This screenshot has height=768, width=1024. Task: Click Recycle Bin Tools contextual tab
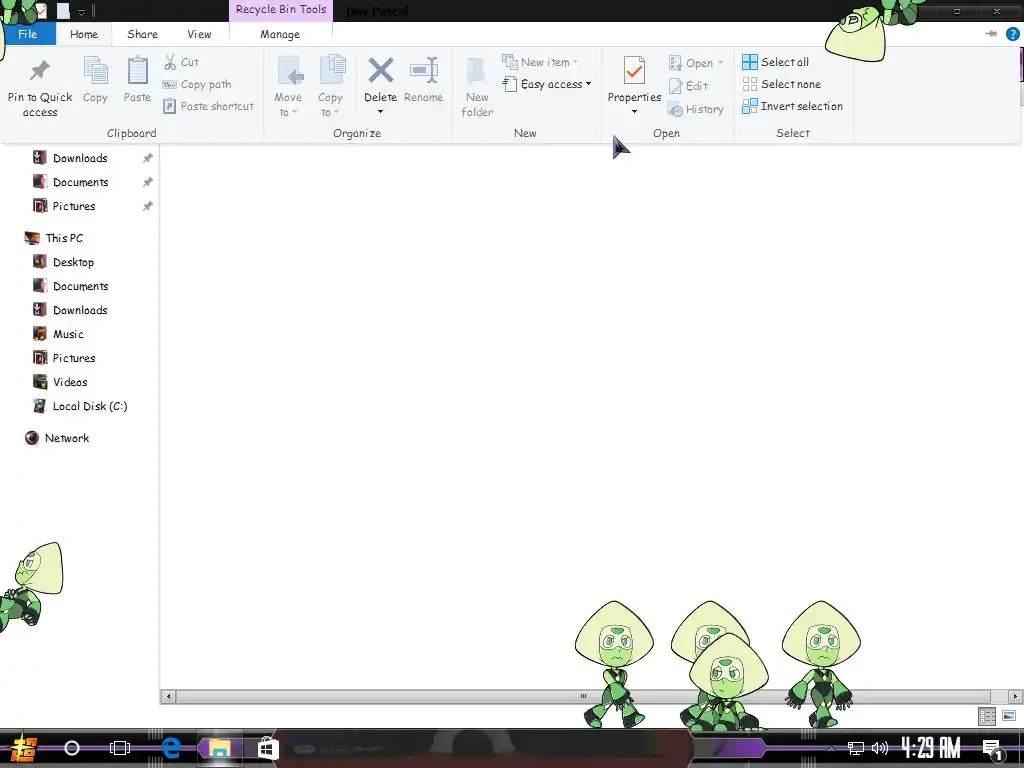coord(281,10)
